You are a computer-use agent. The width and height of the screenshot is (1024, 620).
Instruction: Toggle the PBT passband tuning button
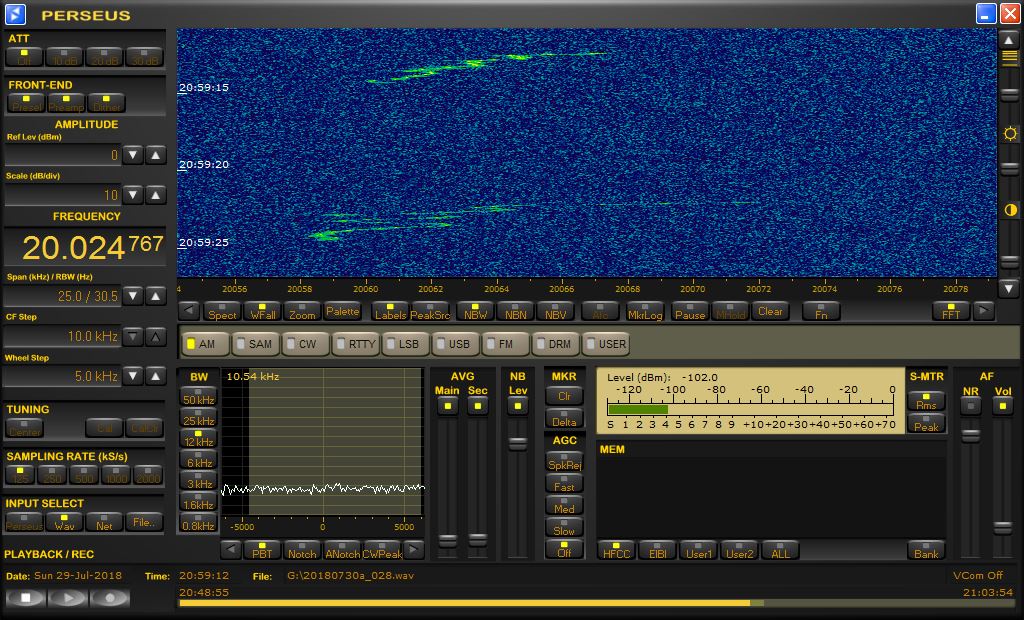tap(262, 550)
